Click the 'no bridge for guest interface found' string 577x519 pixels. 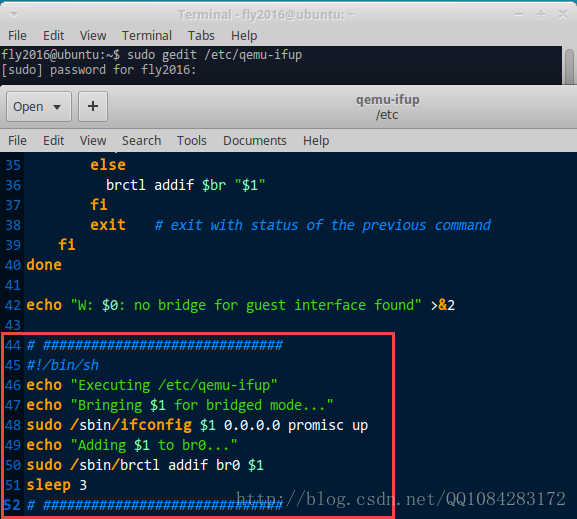point(273,305)
